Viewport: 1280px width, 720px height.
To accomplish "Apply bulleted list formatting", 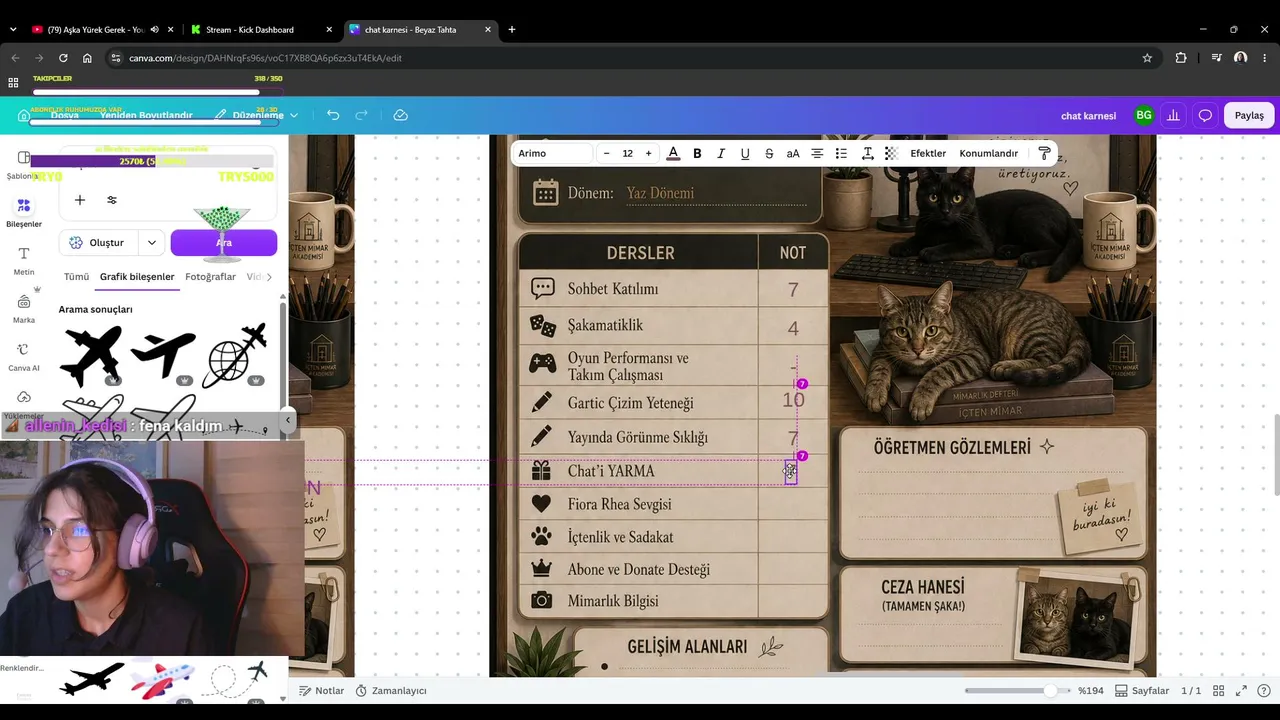I will pyautogui.click(x=841, y=153).
